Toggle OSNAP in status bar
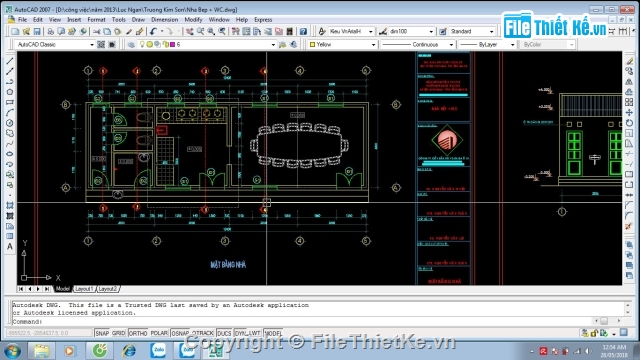The height and width of the screenshot is (360, 640). tap(180, 333)
